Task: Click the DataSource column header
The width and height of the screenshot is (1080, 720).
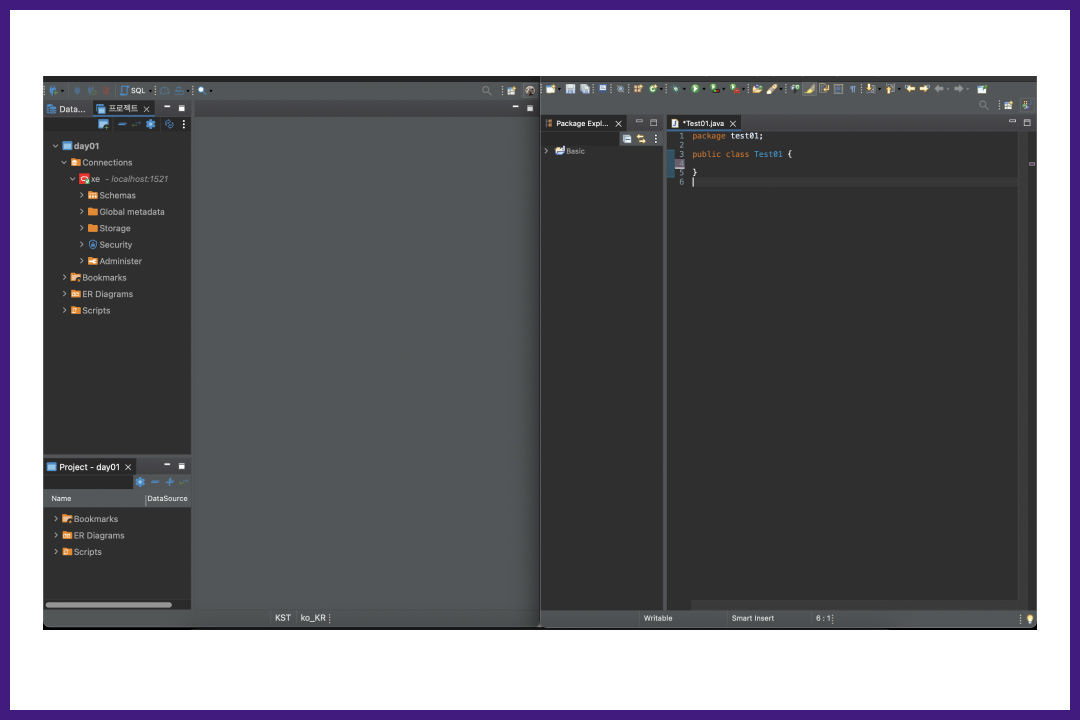Action: pyautogui.click(x=167, y=498)
